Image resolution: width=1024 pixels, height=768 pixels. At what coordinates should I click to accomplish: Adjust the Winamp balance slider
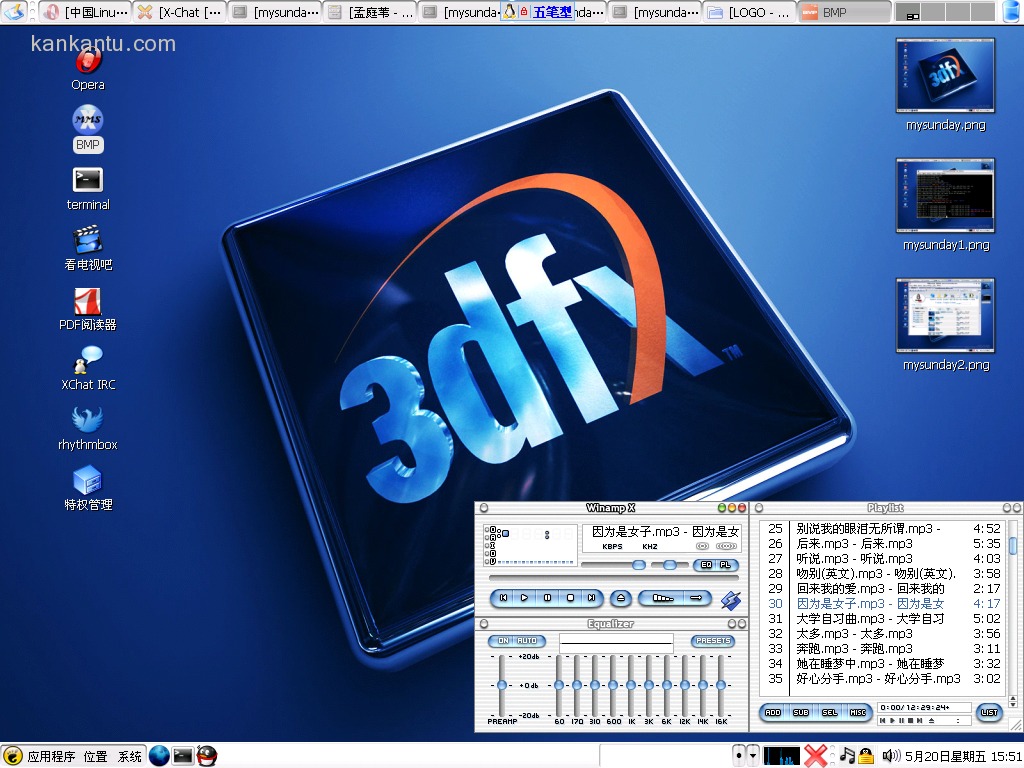pos(670,565)
